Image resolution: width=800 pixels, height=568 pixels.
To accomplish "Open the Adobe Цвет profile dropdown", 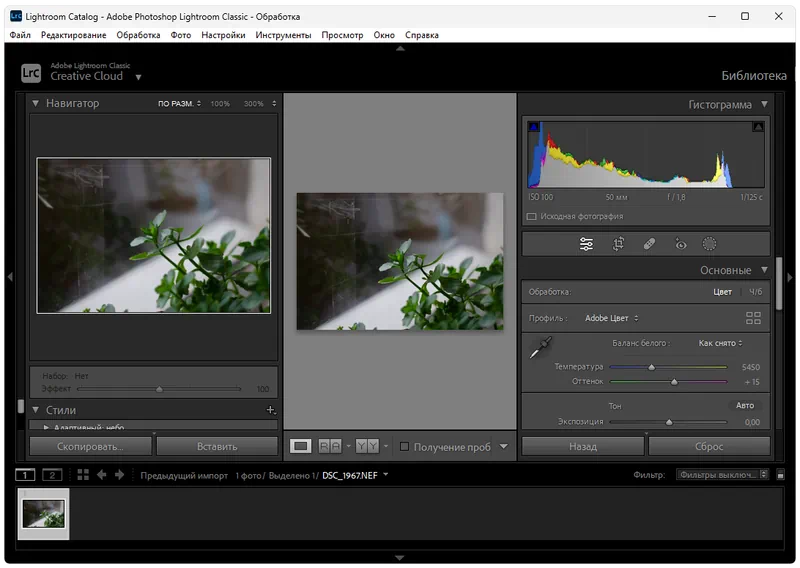I will tap(611, 318).
